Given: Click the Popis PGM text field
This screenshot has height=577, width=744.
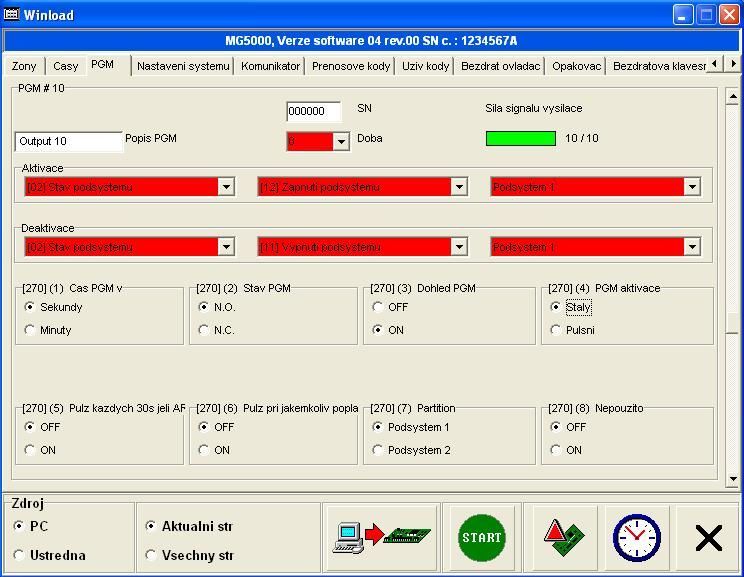Looking at the screenshot, I should click(x=68, y=142).
